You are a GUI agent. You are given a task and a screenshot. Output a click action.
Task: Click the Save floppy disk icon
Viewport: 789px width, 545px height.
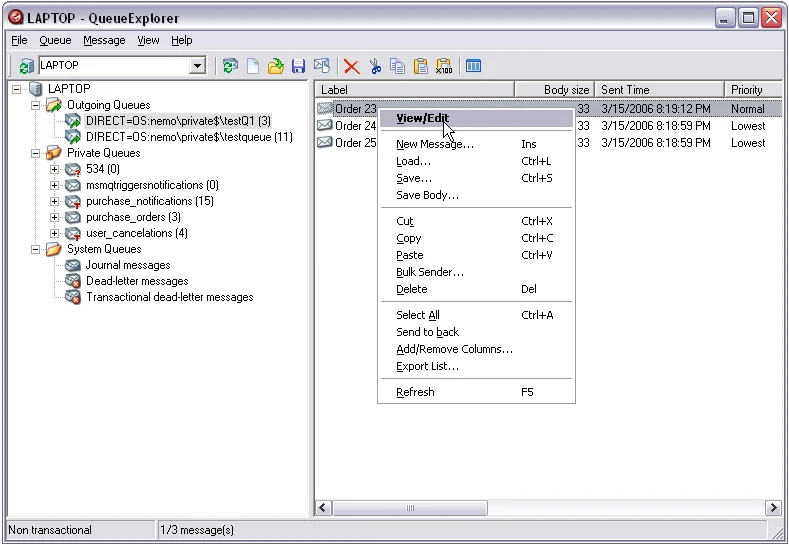pos(299,66)
